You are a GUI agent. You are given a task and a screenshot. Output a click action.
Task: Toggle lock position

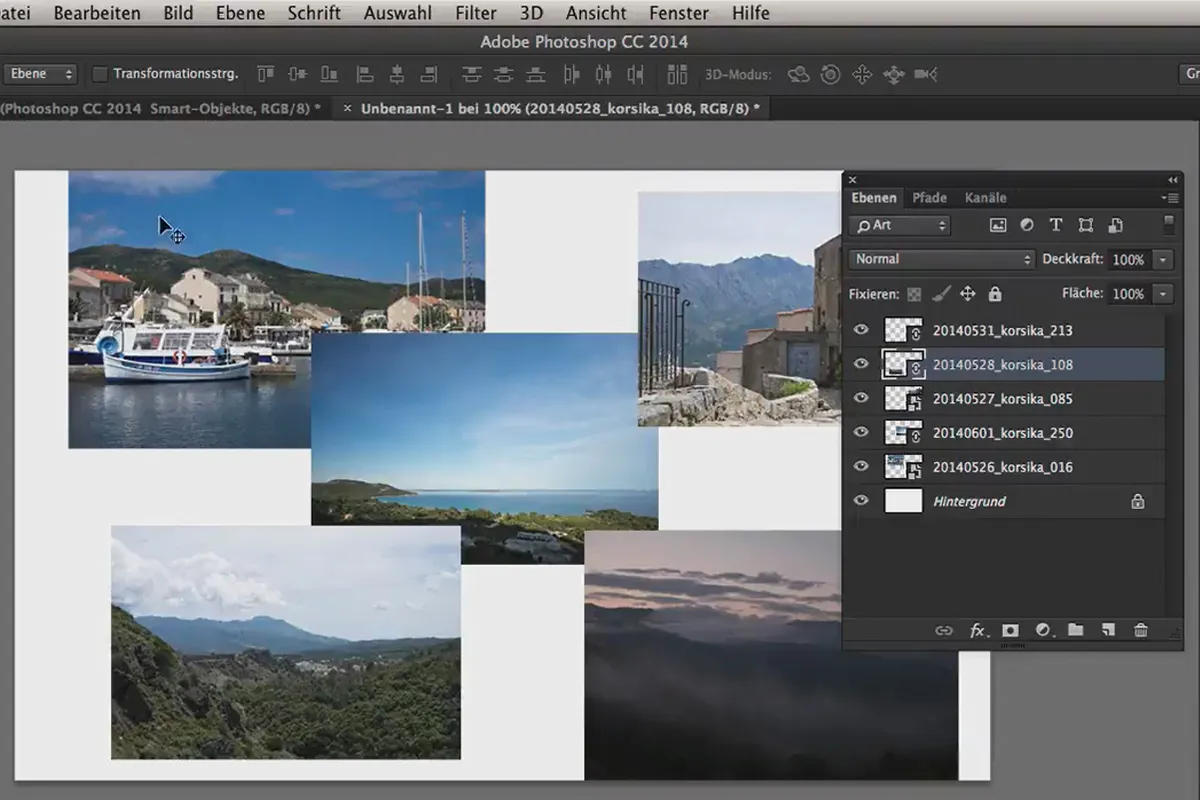[x=968, y=294]
